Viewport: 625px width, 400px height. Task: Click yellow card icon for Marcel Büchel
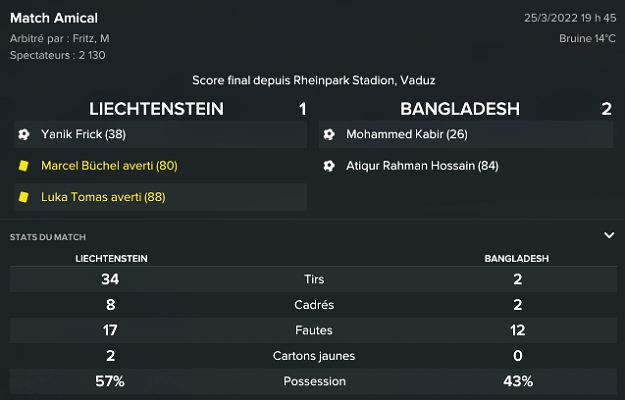click(x=23, y=166)
